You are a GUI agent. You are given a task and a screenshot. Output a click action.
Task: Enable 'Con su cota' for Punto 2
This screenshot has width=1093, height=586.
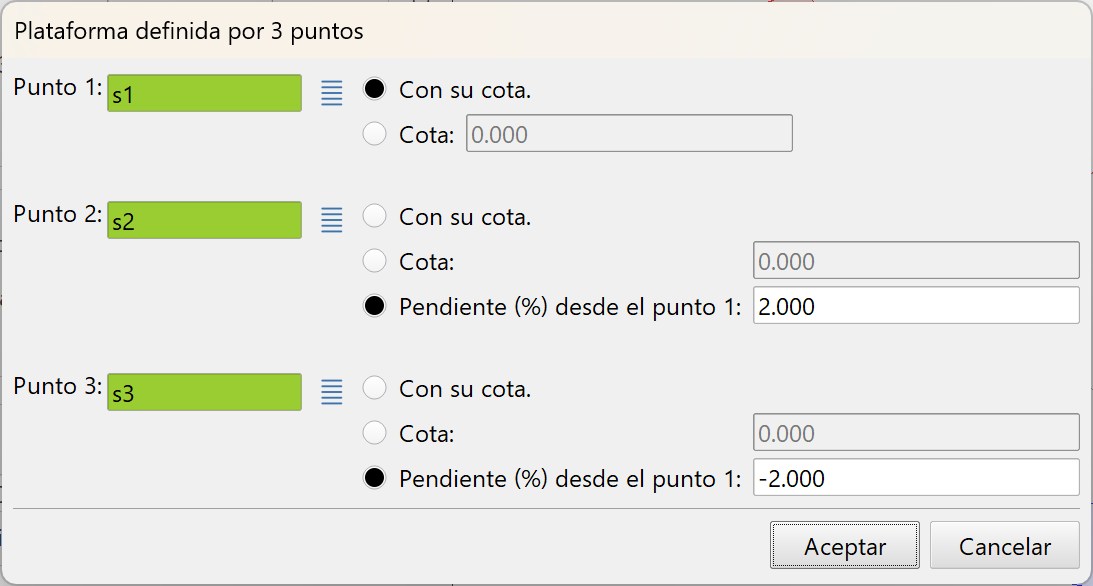click(x=375, y=216)
